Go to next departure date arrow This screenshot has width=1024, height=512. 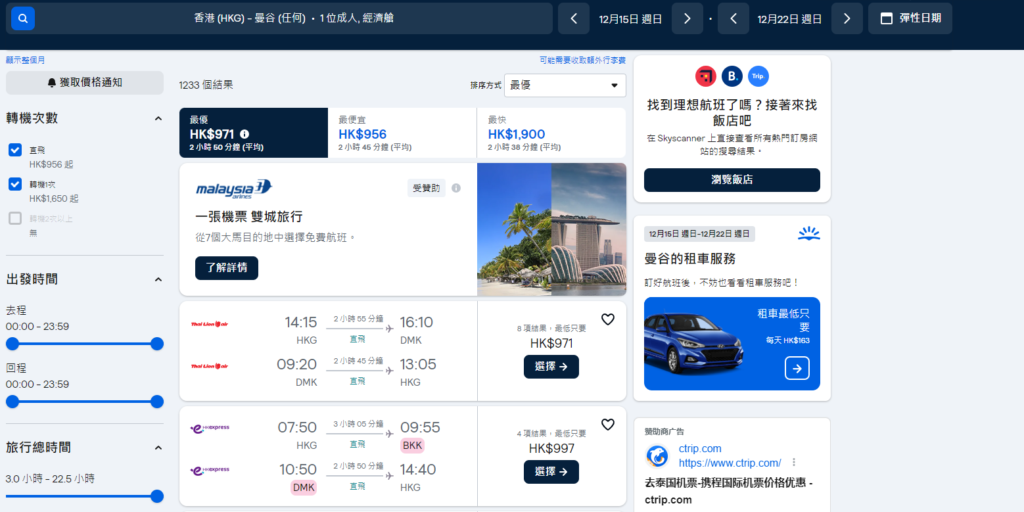tap(686, 18)
